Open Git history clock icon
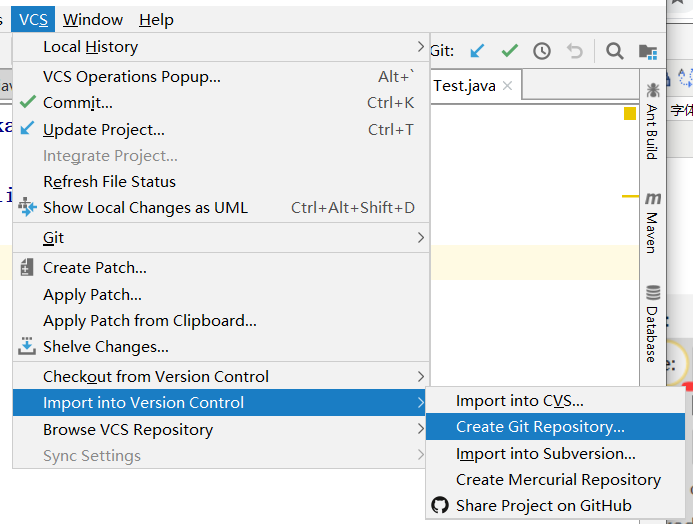693x524 pixels. (x=542, y=51)
